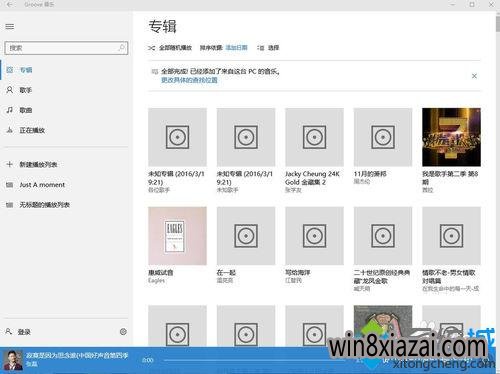Click the playlist icon beside 无标题的播放列表

[10, 205]
